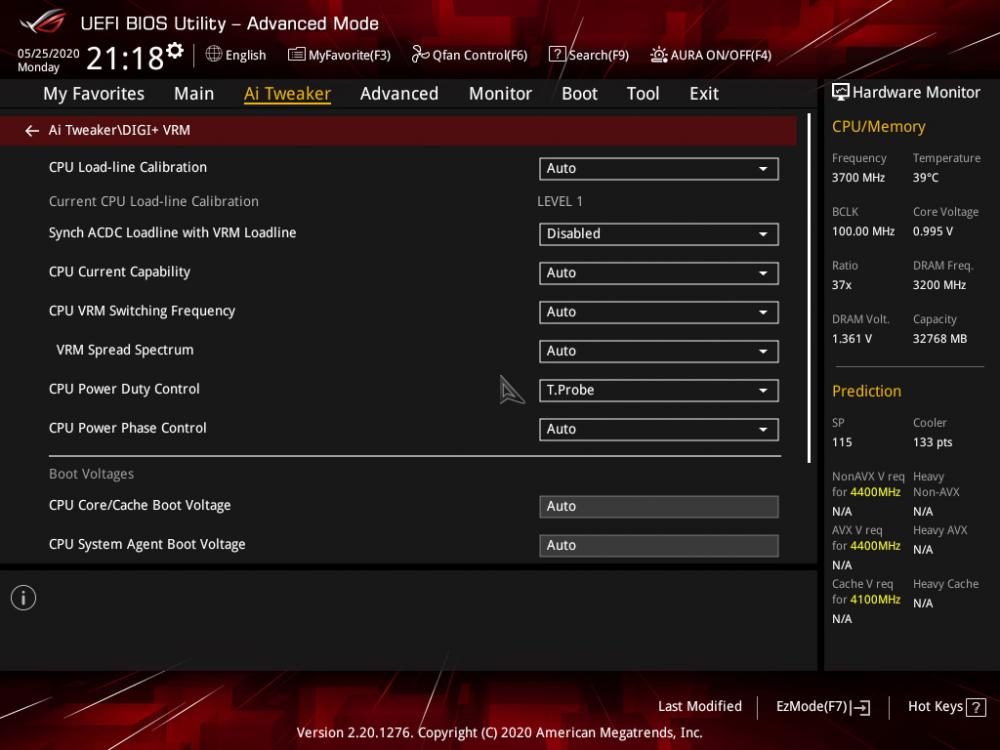Click the 4100MHz cache frequency text
Screen dimensions: 1000x750
(875, 599)
